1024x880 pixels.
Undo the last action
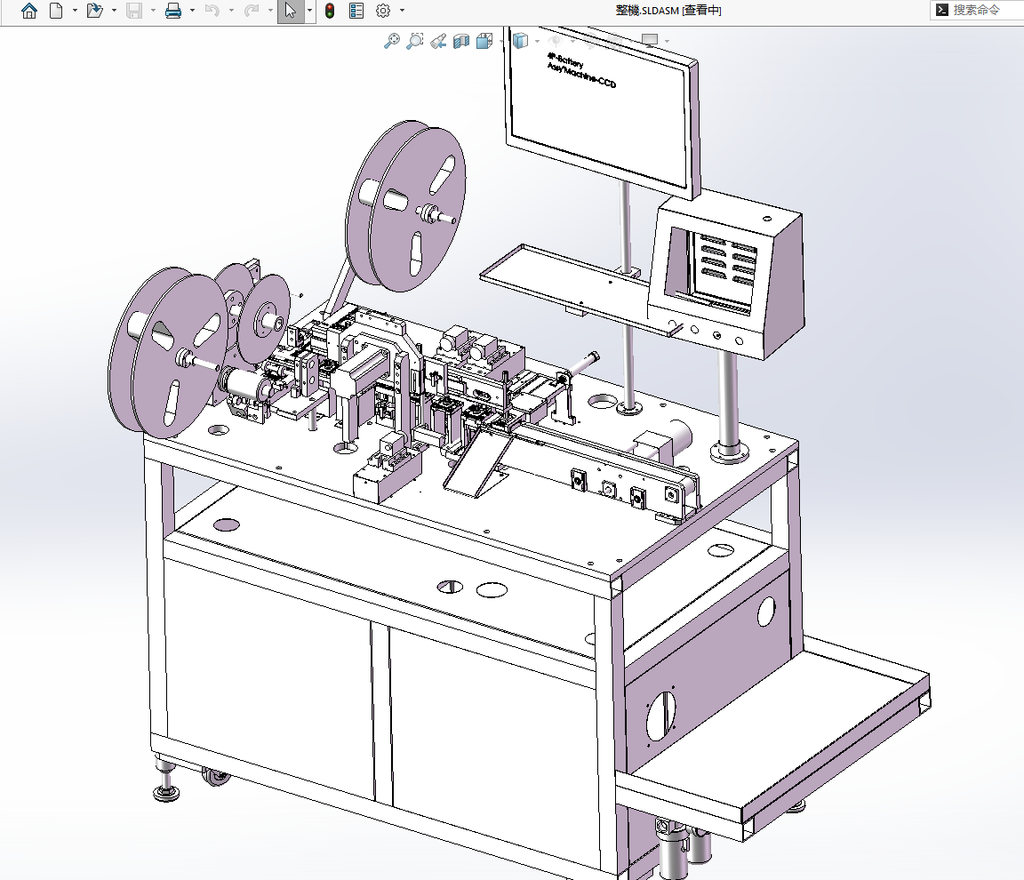tap(212, 10)
